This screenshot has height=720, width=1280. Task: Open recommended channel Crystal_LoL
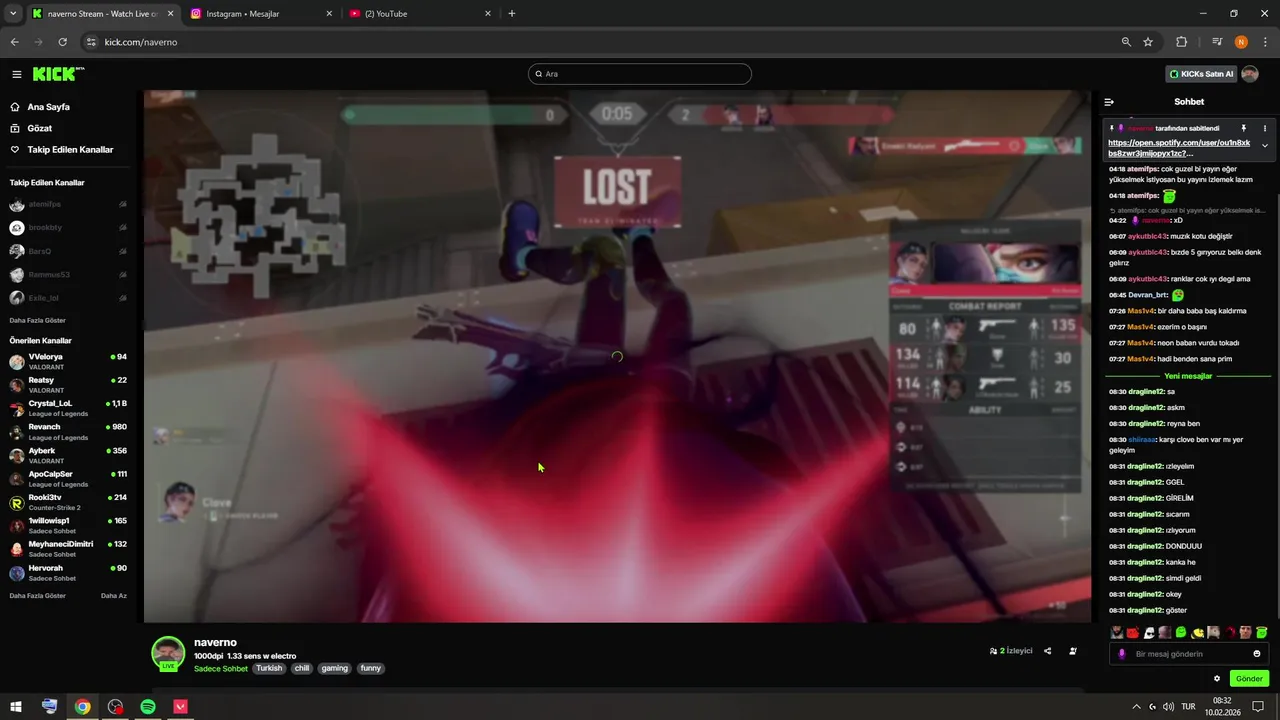click(68, 408)
